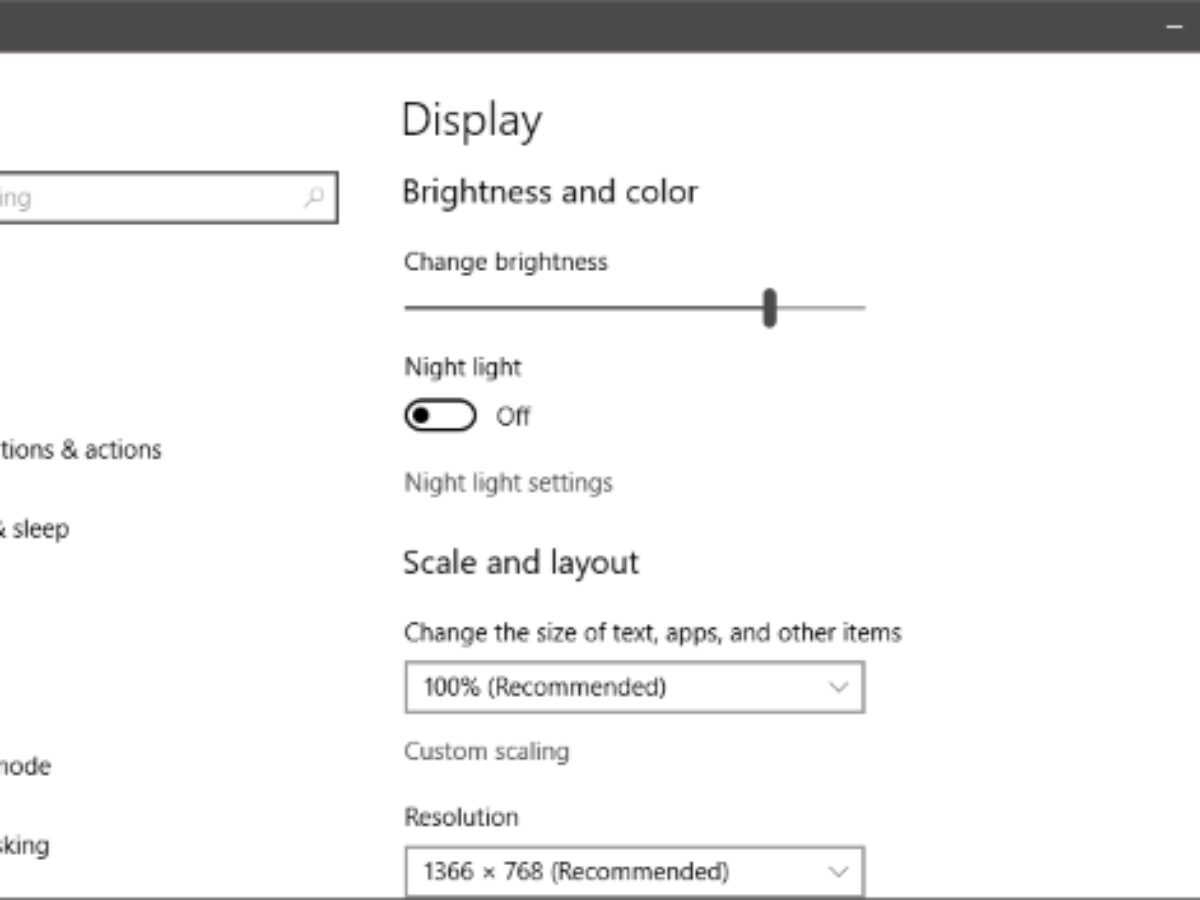Go to Notifications & actions in sidebar

[80, 450]
